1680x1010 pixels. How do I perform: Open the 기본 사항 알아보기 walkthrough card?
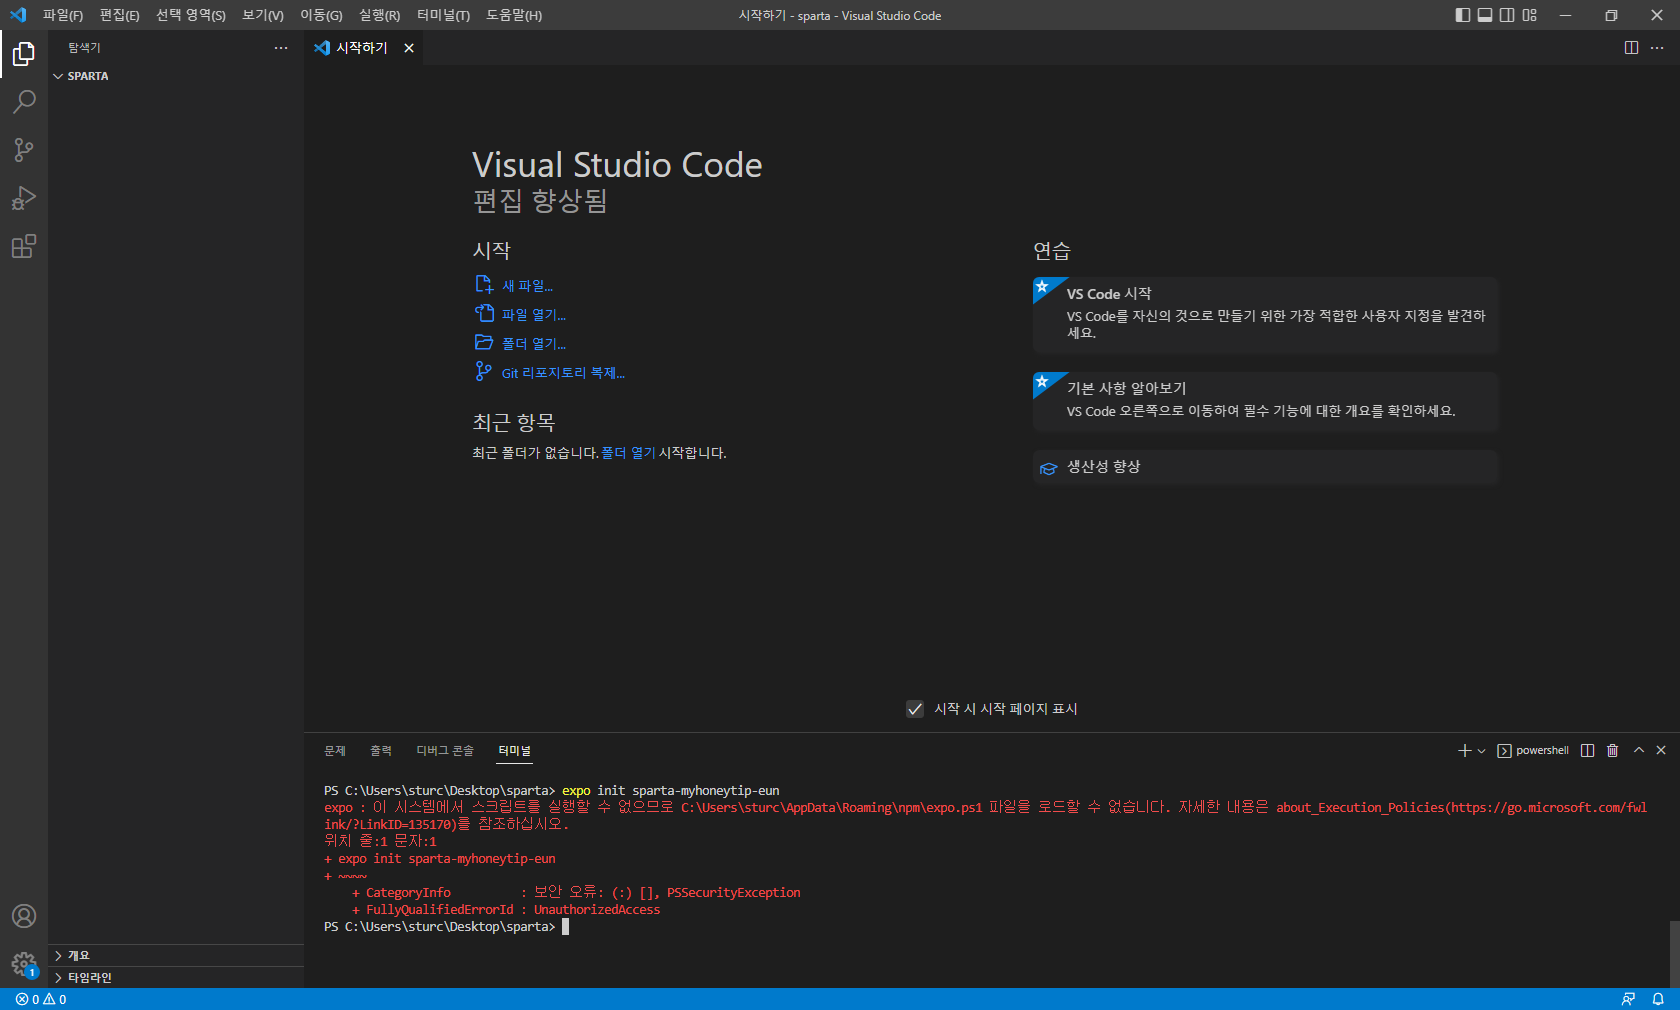coord(1265,401)
